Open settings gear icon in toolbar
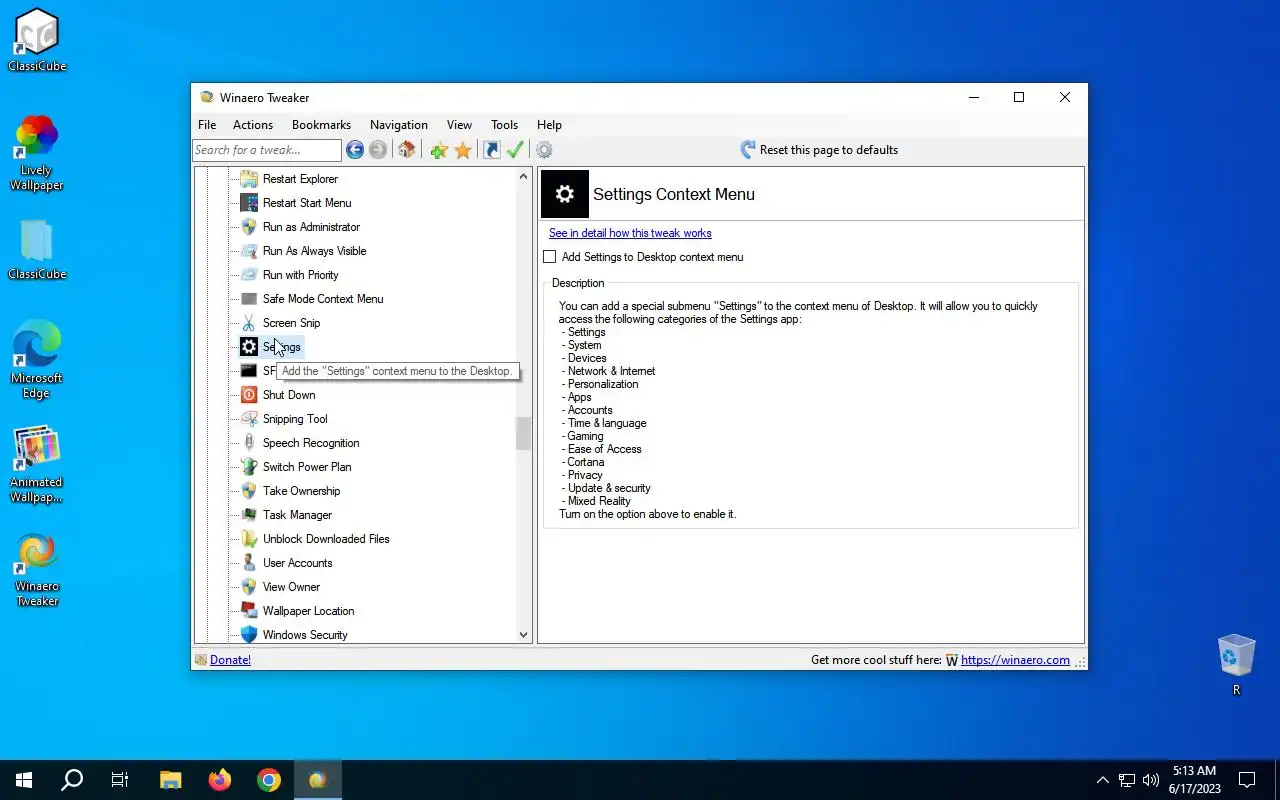 [544, 150]
